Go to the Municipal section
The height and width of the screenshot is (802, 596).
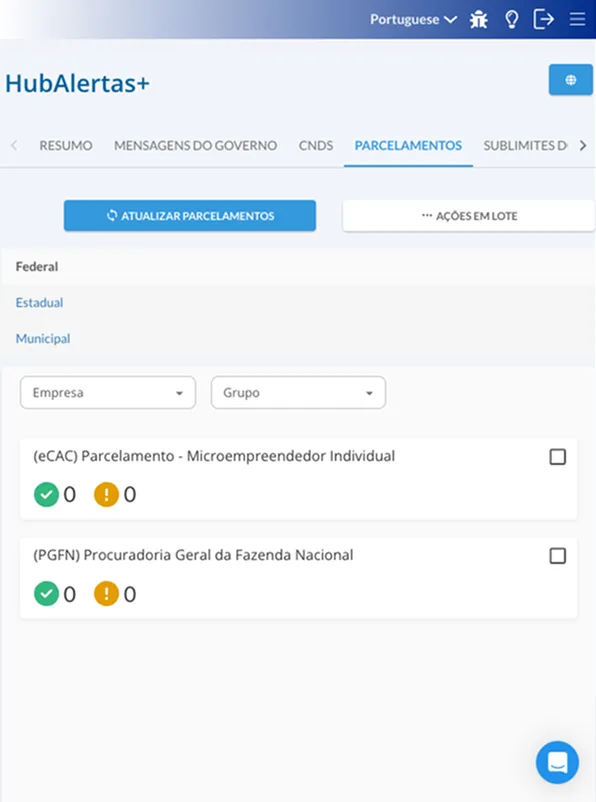click(43, 339)
